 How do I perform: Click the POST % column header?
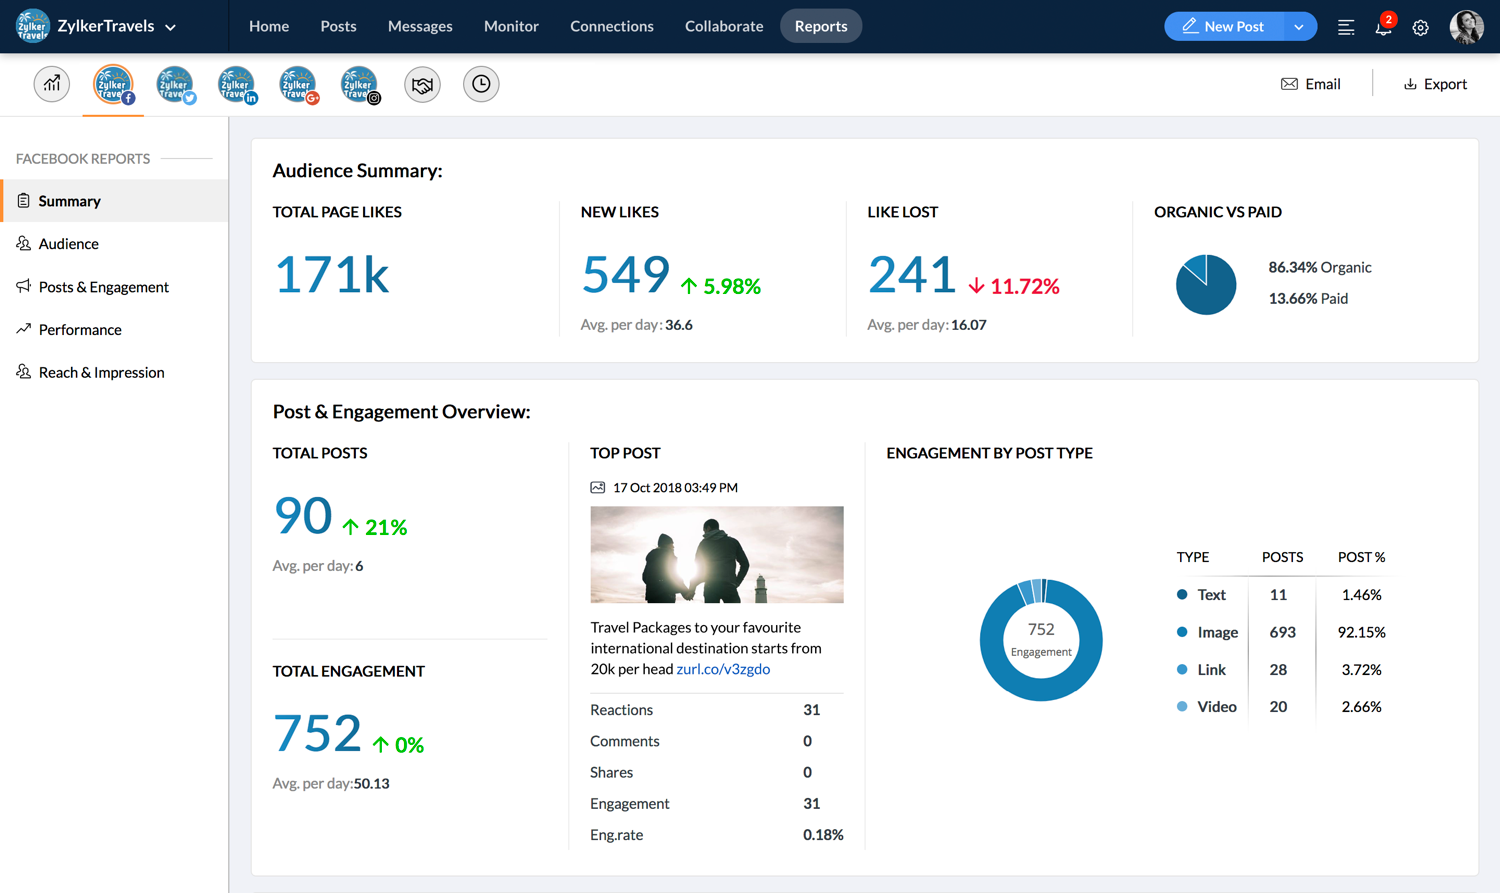pyautogui.click(x=1361, y=557)
